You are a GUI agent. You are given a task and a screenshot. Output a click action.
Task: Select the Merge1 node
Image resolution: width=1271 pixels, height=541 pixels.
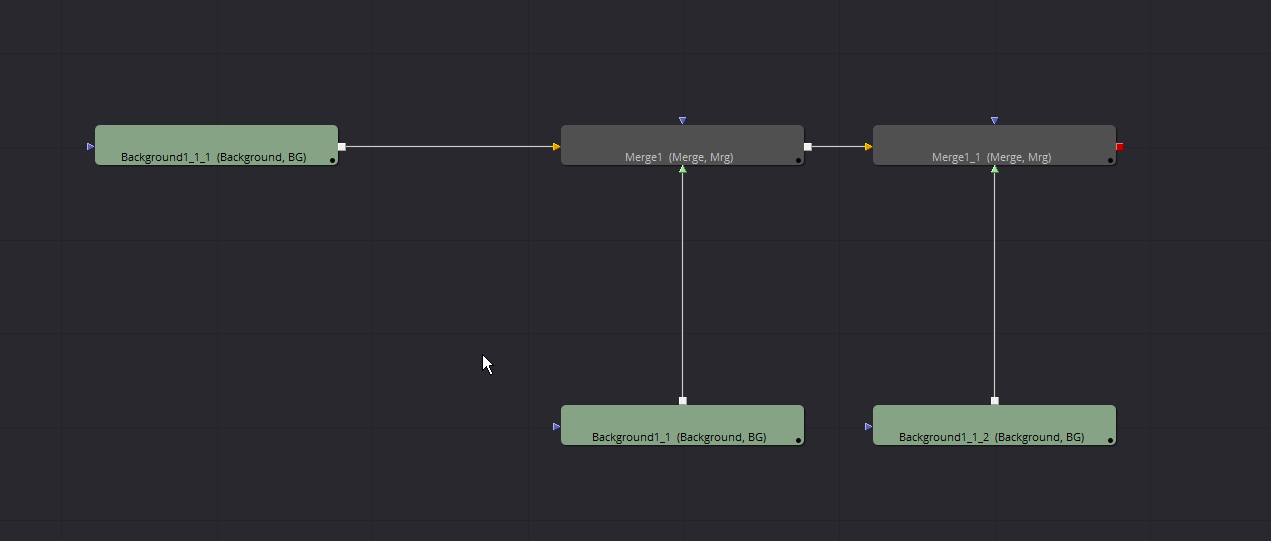point(682,145)
